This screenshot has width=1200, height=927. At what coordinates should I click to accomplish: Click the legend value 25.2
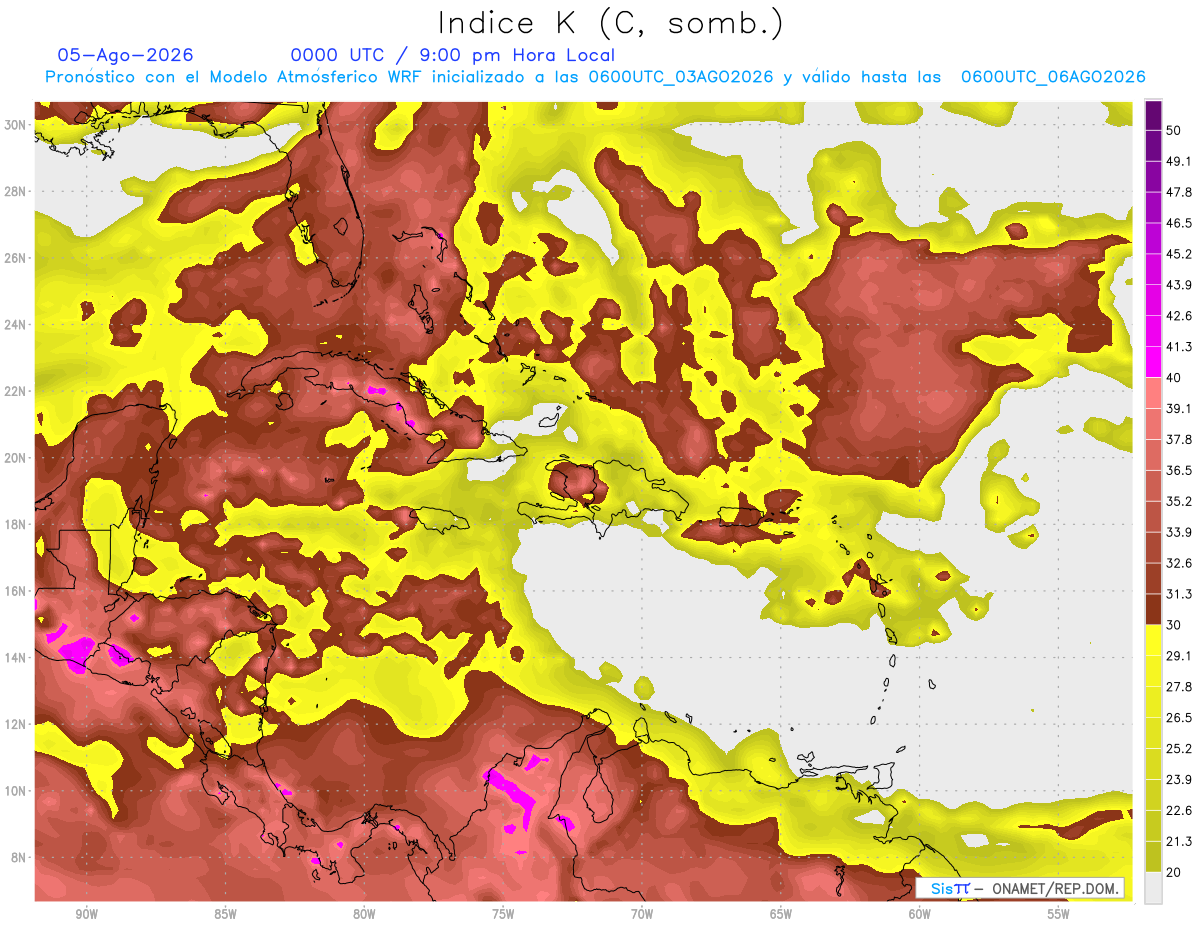(1178, 749)
